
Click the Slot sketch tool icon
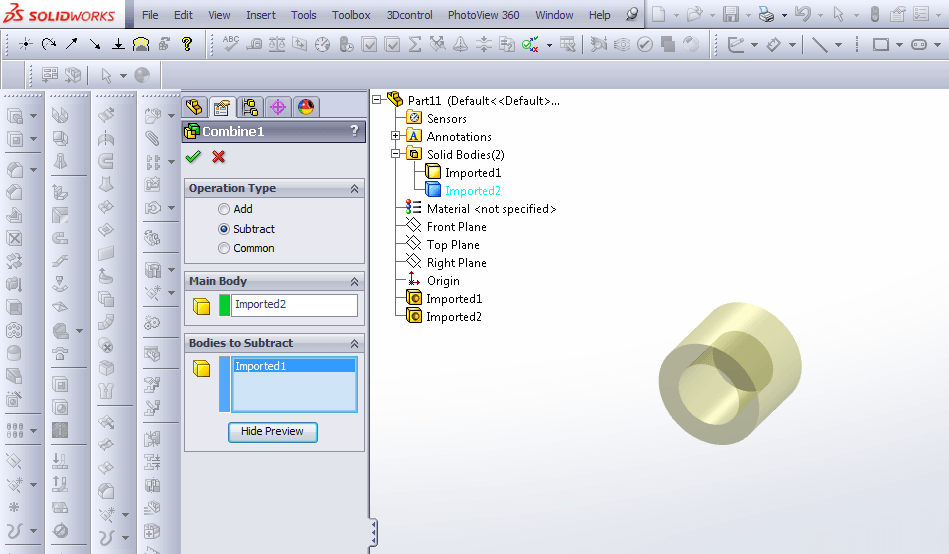919,44
